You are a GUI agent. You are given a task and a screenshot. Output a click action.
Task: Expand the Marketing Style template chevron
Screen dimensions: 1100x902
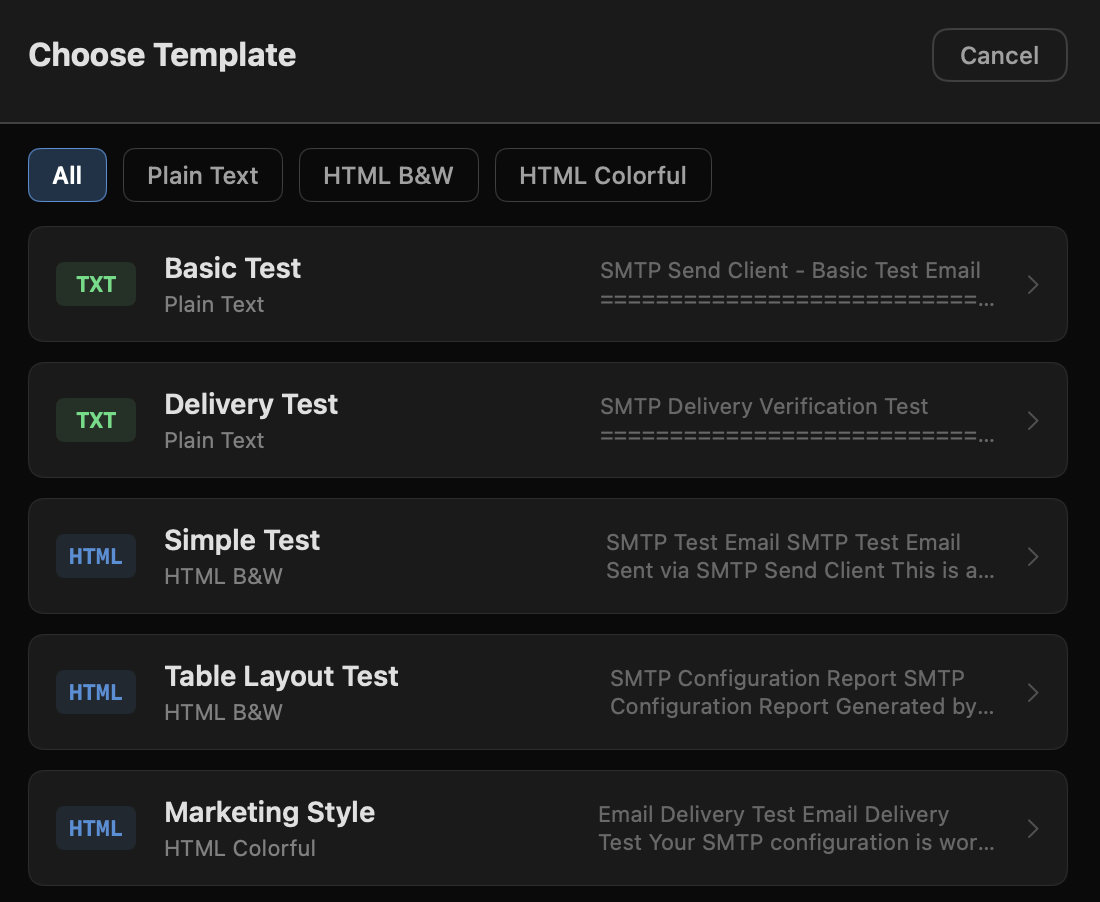pos(1033,828)
